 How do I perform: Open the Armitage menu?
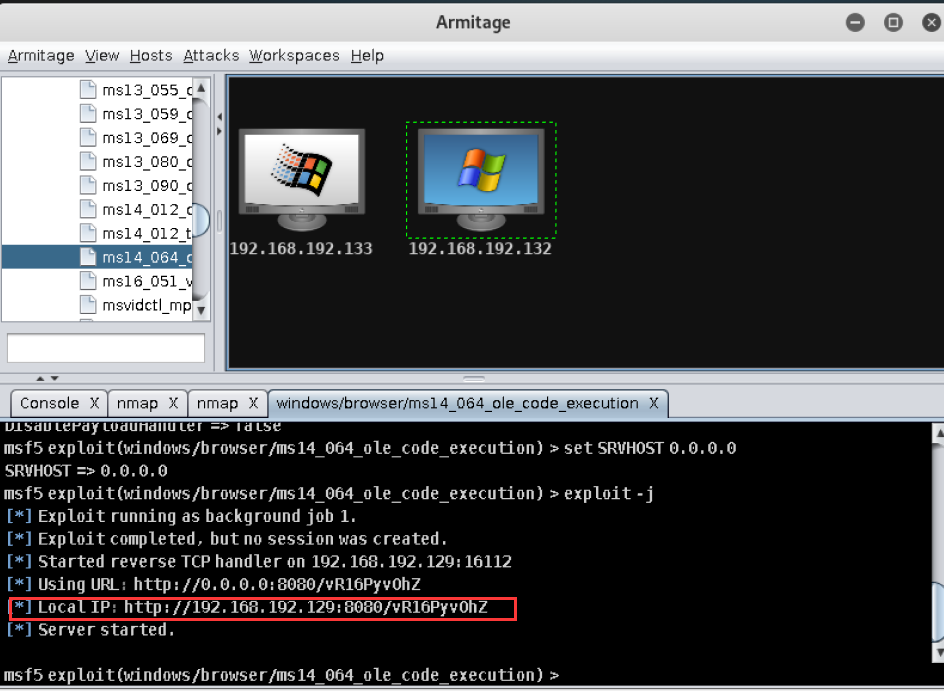[41, 56]
